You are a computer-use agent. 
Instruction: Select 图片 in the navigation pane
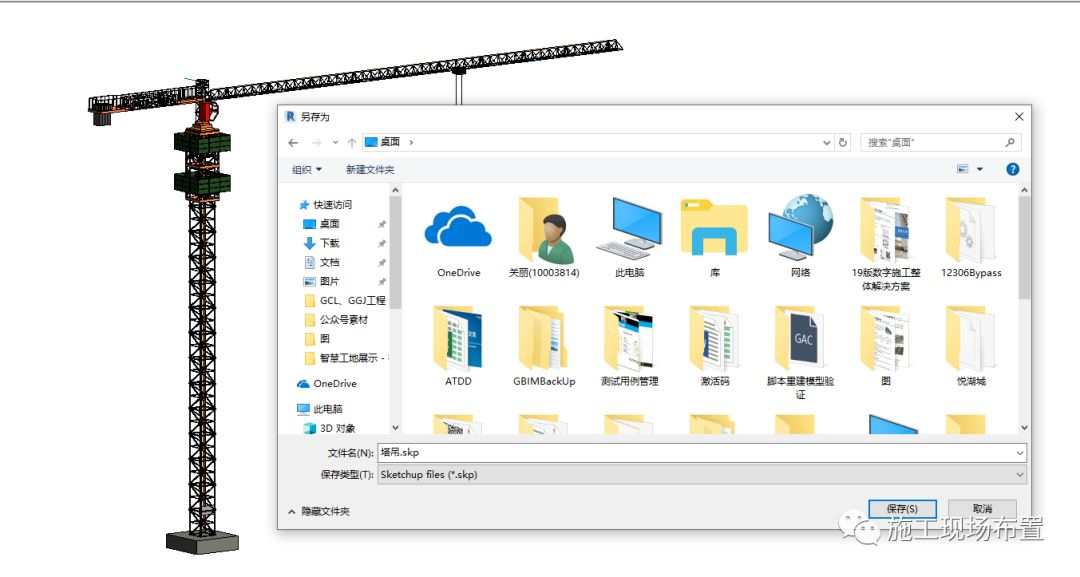[322, 282]
